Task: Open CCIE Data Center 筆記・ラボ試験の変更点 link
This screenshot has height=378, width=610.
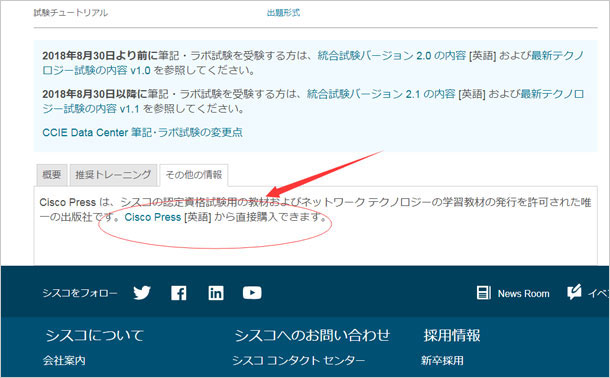Action: coord(142,133)
